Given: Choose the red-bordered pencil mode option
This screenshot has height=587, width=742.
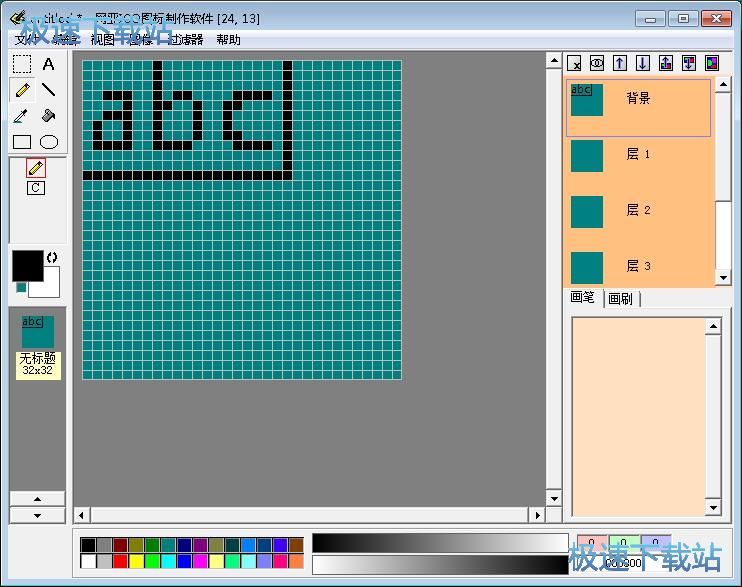Looking at the screenshot, I should 36,168.
